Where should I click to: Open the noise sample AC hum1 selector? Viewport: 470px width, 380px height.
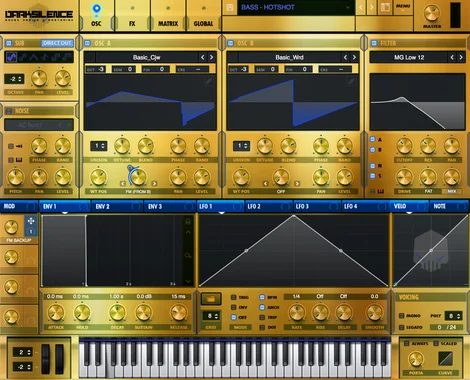click(39, 125)
